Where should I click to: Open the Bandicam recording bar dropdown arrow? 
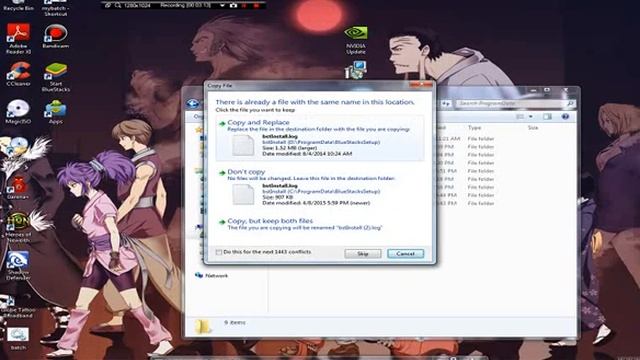pos(222,5)
